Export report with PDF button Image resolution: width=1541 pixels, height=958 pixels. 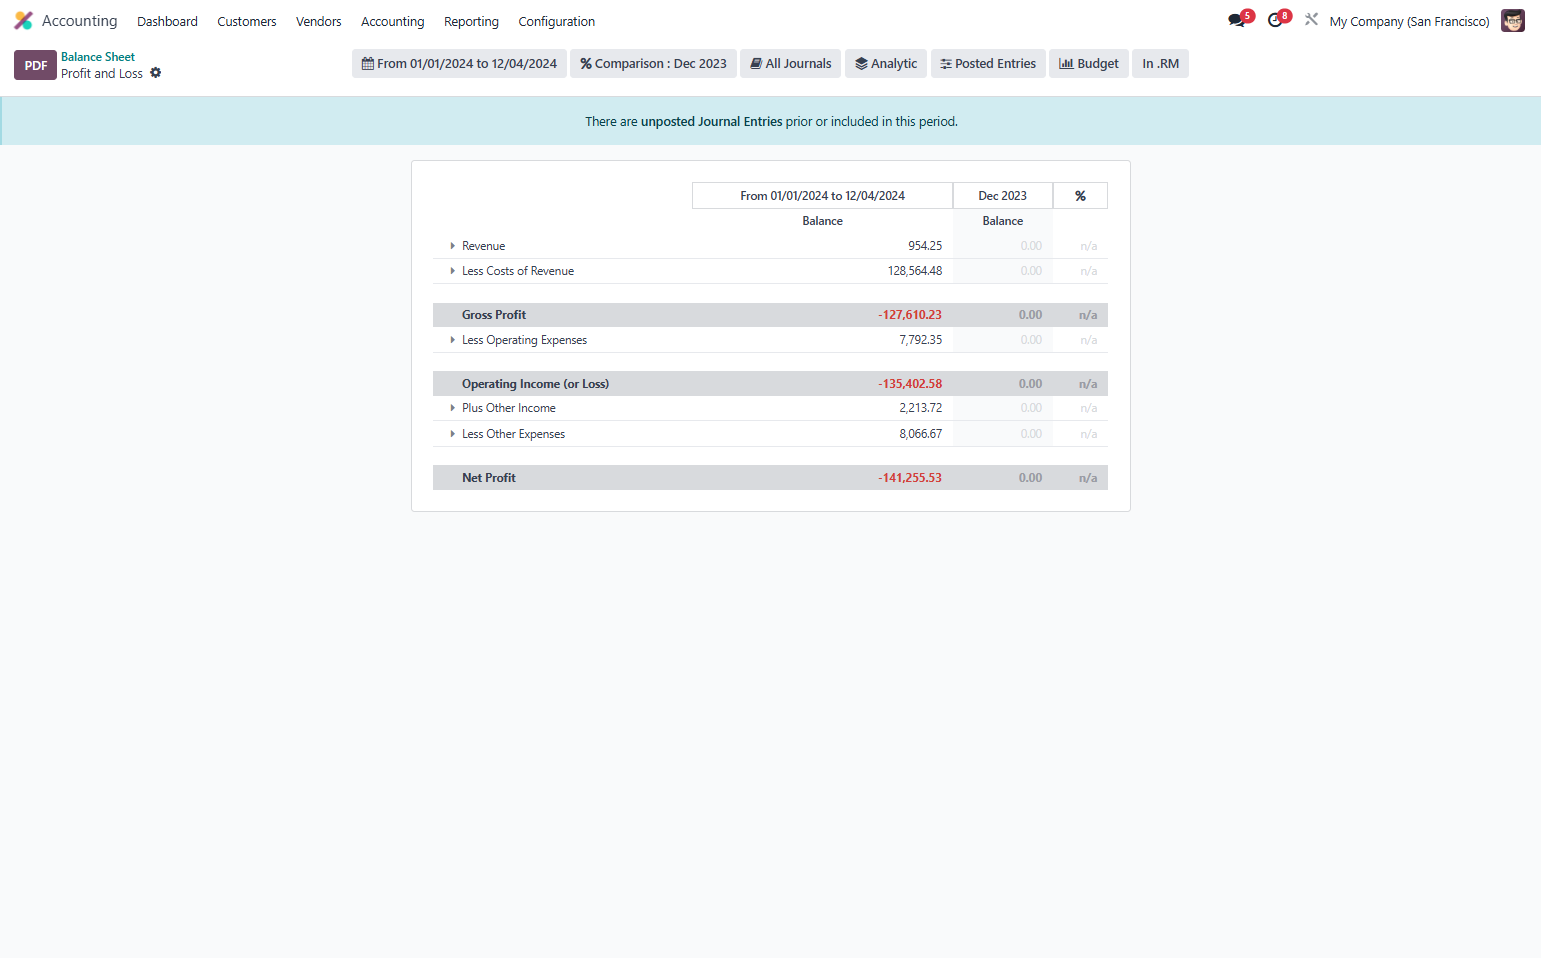35,65
